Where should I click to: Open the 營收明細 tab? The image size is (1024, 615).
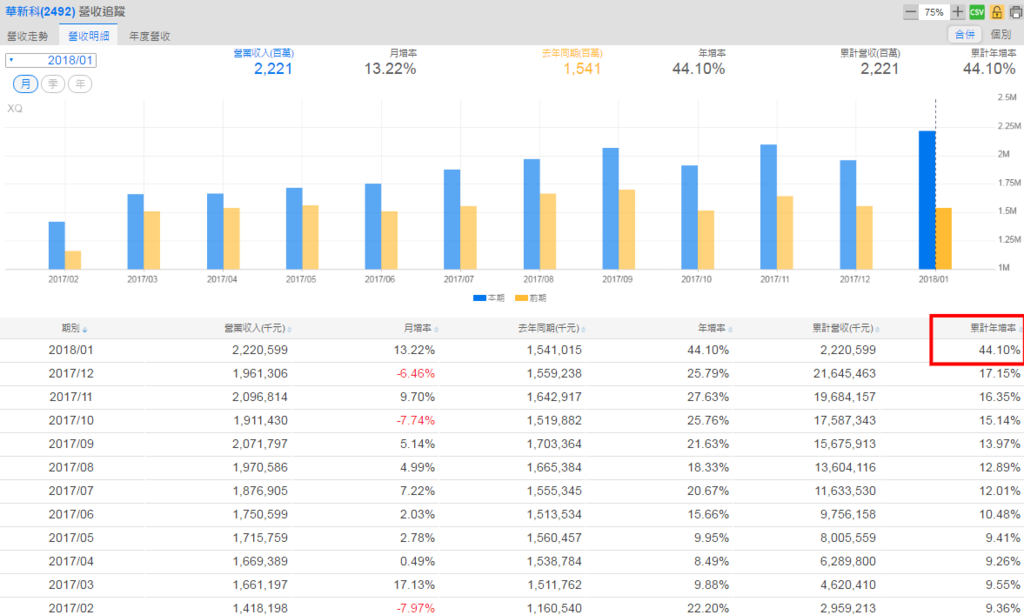(88, 36)
